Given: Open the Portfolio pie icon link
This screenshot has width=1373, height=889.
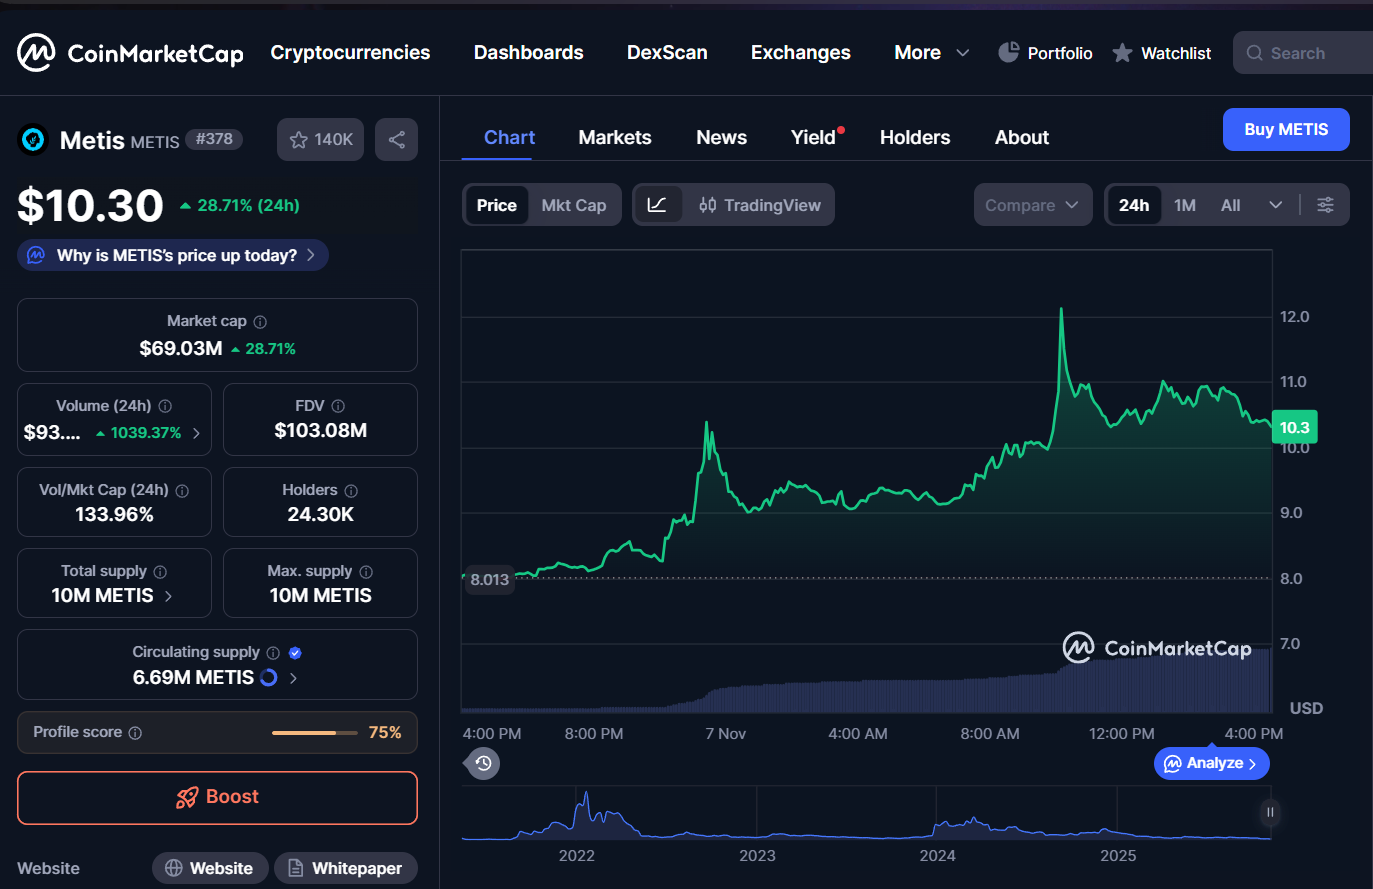Looking at the screenshot, I should point(1009,53).
